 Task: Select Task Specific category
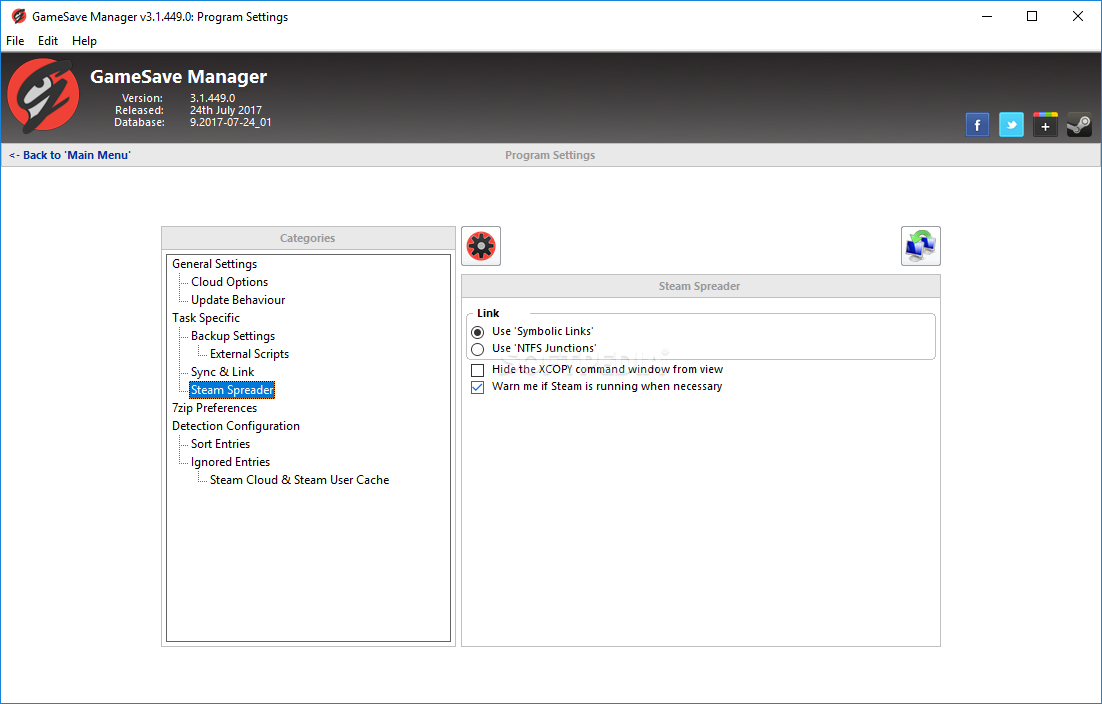click(x=206, y=318)
